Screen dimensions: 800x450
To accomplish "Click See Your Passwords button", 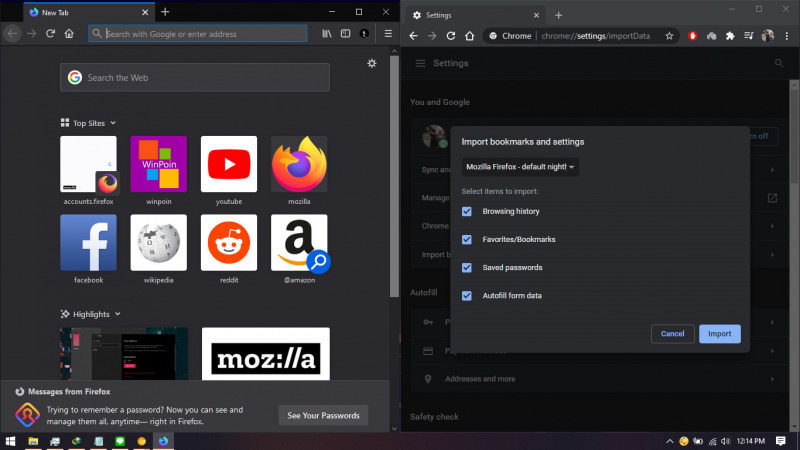I will [323, 415].
